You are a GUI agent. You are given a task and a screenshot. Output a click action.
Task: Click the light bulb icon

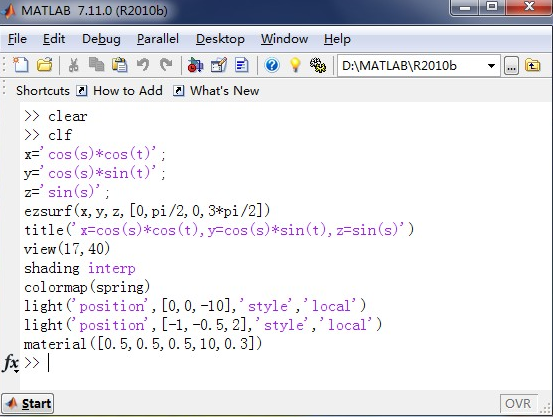tap(295, 65)
